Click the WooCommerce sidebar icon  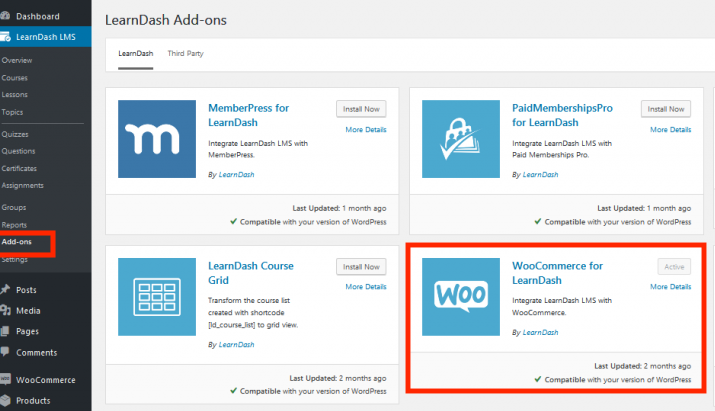[5, 379]
